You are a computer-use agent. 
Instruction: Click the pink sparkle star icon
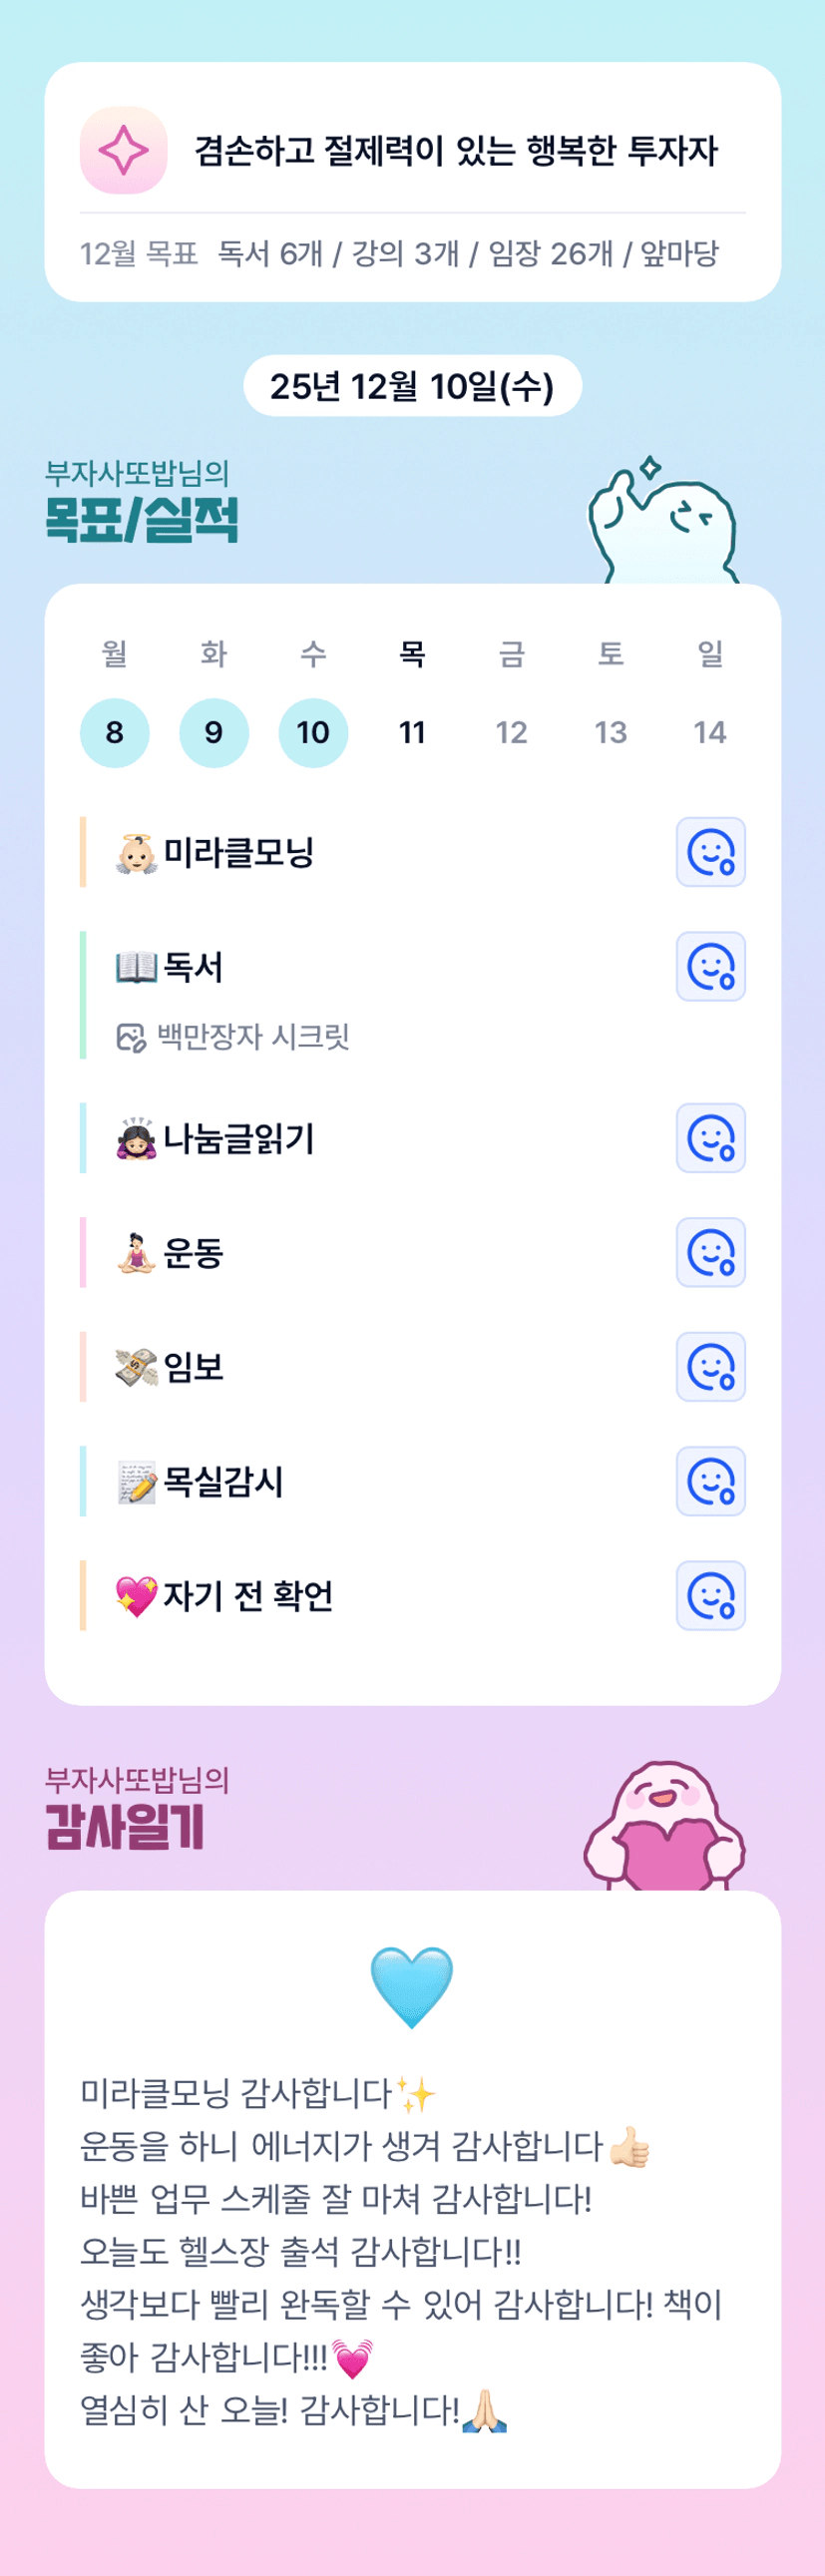(123, 150)
